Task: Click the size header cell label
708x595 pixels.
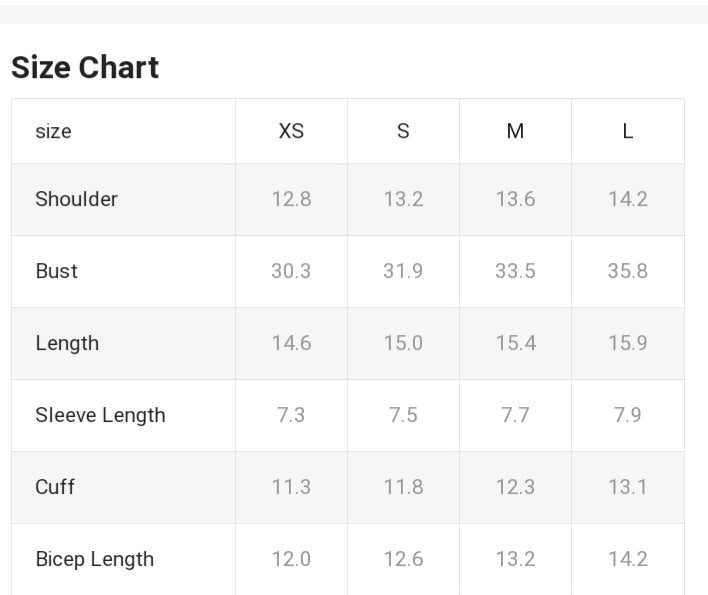Action: point(53,131)
